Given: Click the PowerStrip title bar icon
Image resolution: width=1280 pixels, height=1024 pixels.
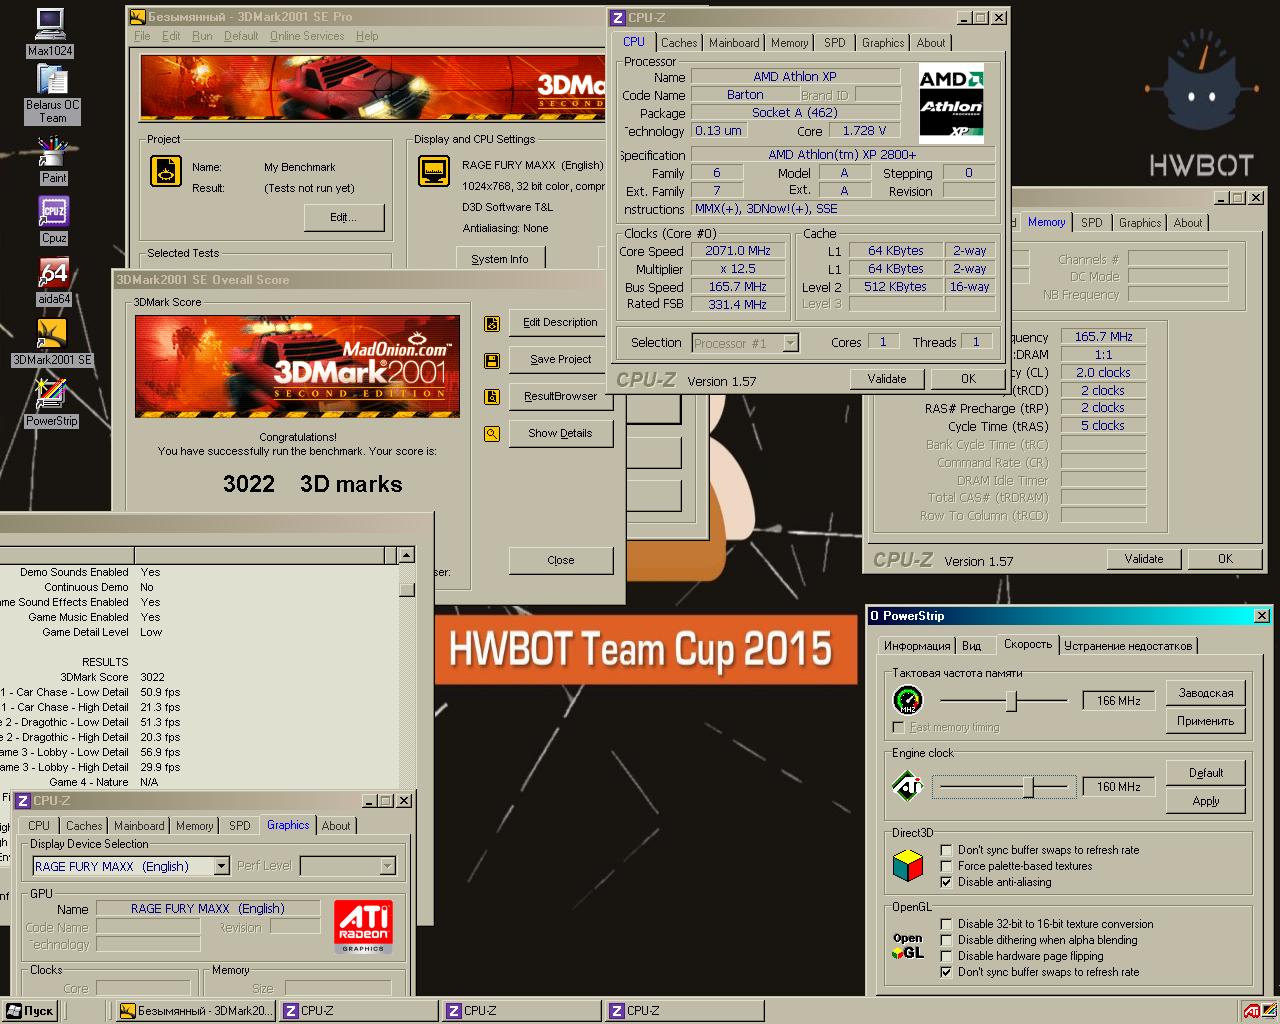Looking at the screenshot, I should coord(875,616).
